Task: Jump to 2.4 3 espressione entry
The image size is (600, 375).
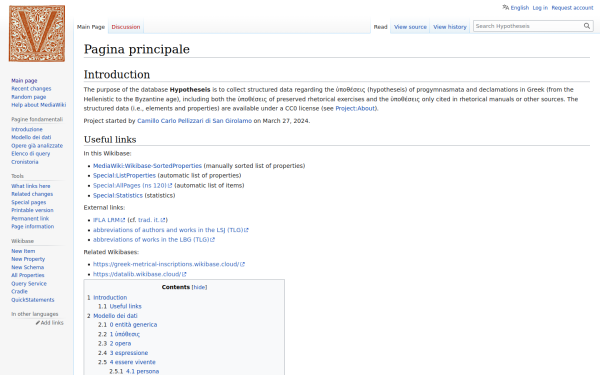Action: [x=123, y=353]
